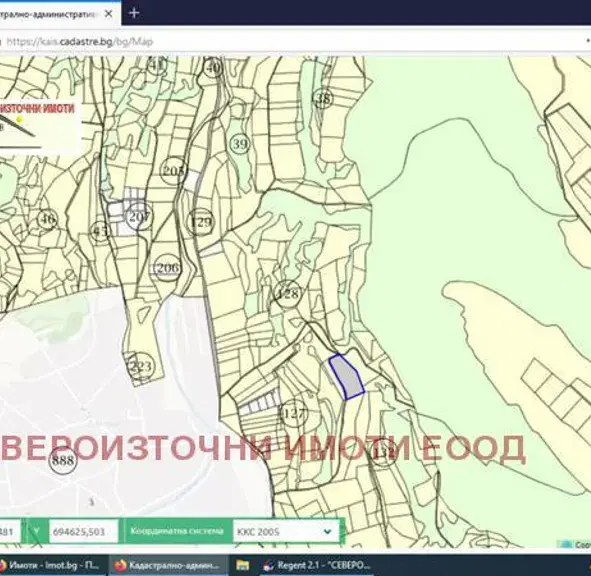Click district label 127 on the map
Screen dimensions: 591x576
coord(294,414)
